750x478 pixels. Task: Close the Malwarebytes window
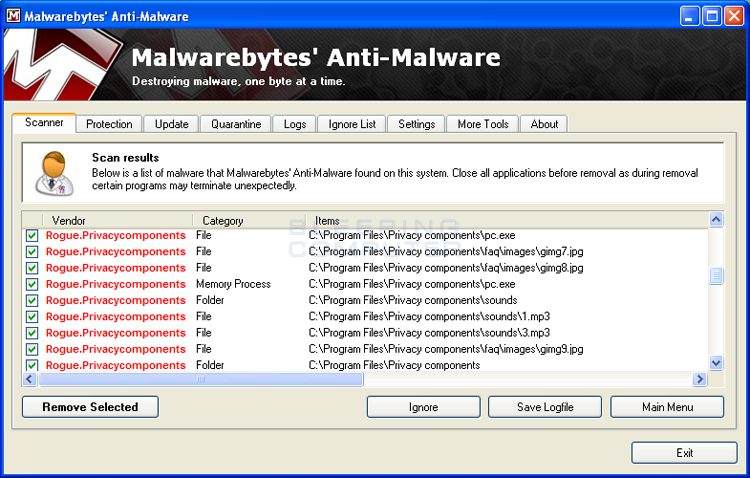point(734,16)
